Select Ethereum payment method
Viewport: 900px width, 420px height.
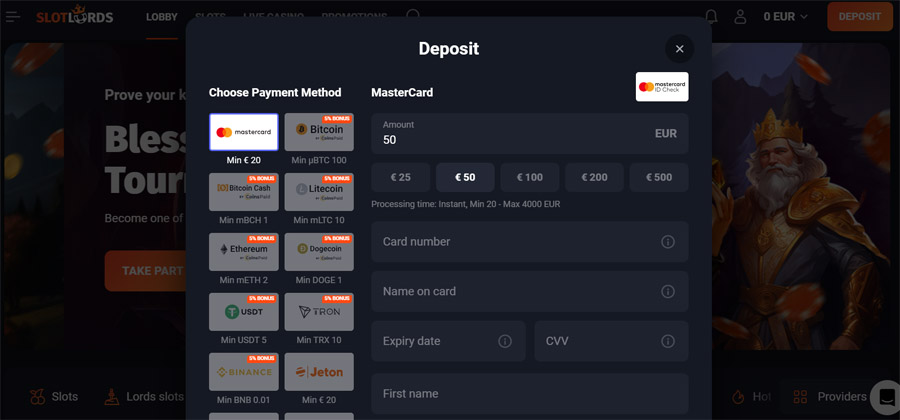coord(244,252)
